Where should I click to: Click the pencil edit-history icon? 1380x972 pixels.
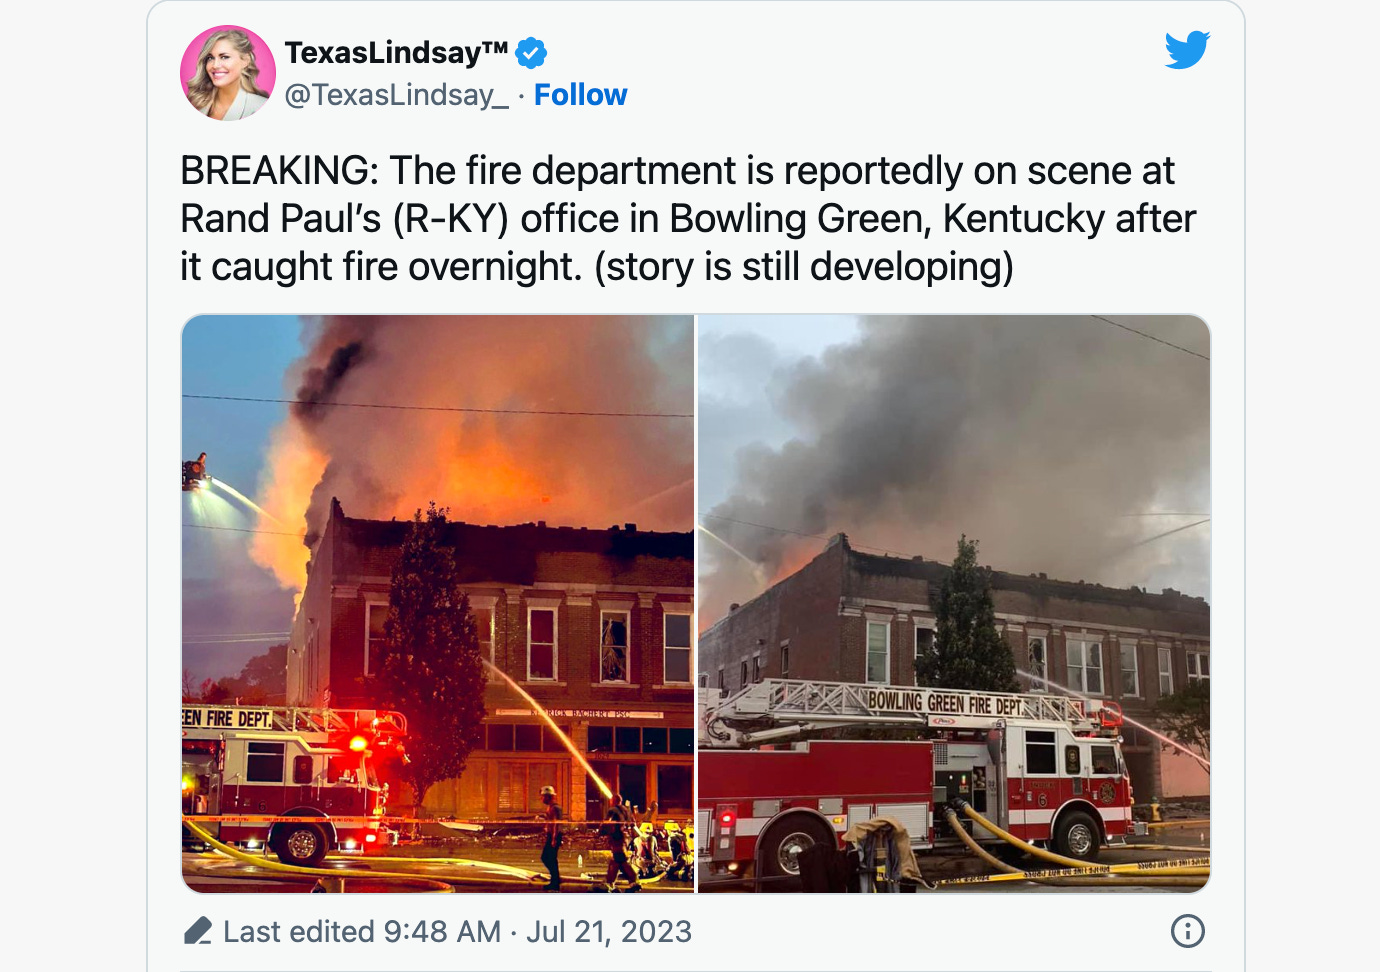[x=198, y=931]
